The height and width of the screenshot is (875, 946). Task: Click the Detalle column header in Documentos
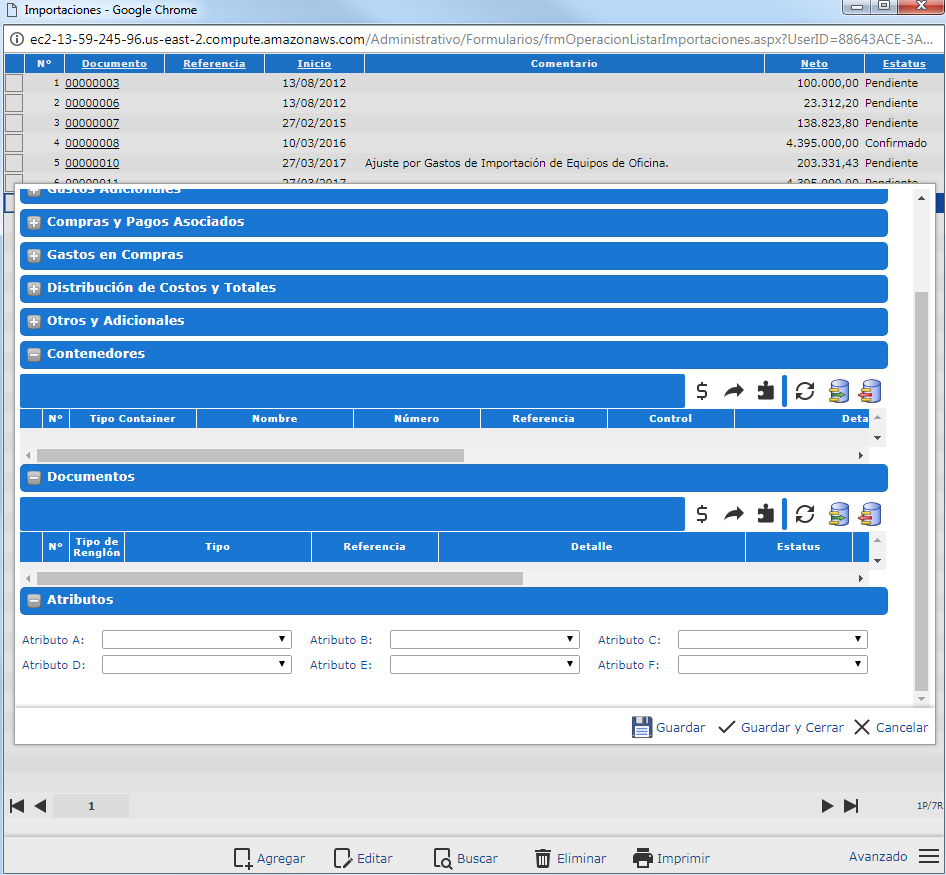pos(592,546)
